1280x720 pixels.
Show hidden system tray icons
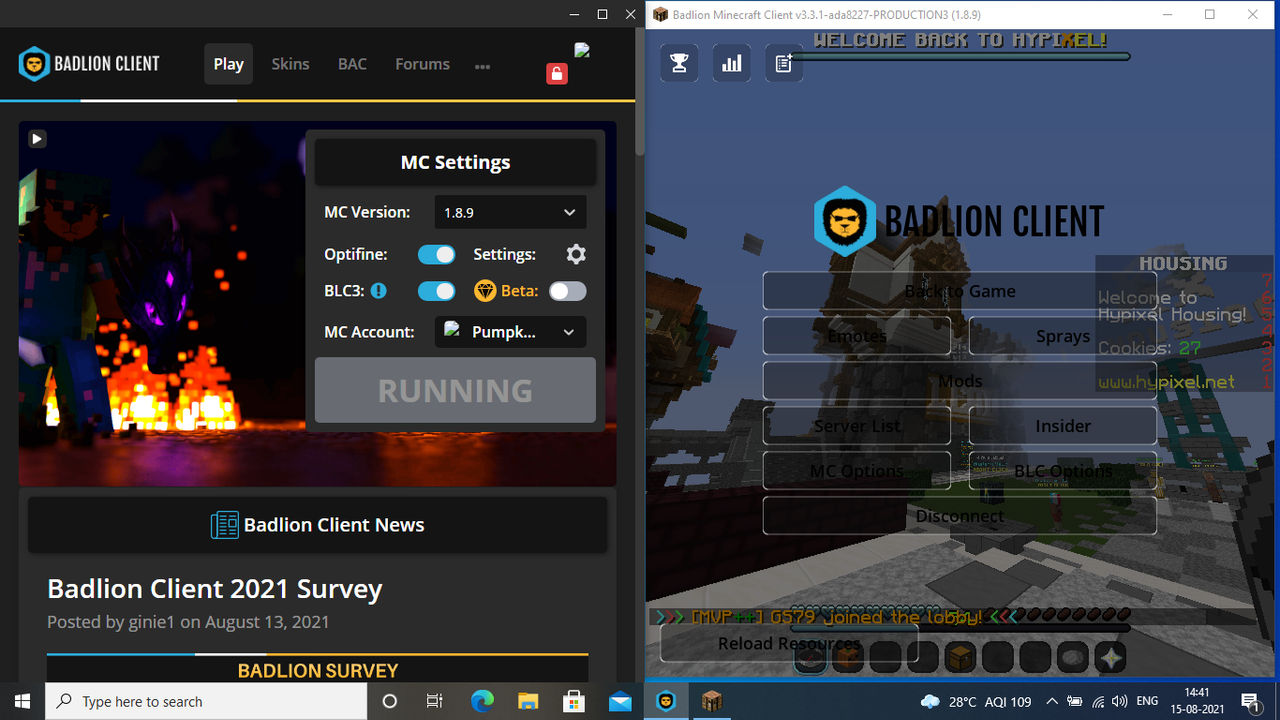pyautogui.click(x=1053, y=702)
